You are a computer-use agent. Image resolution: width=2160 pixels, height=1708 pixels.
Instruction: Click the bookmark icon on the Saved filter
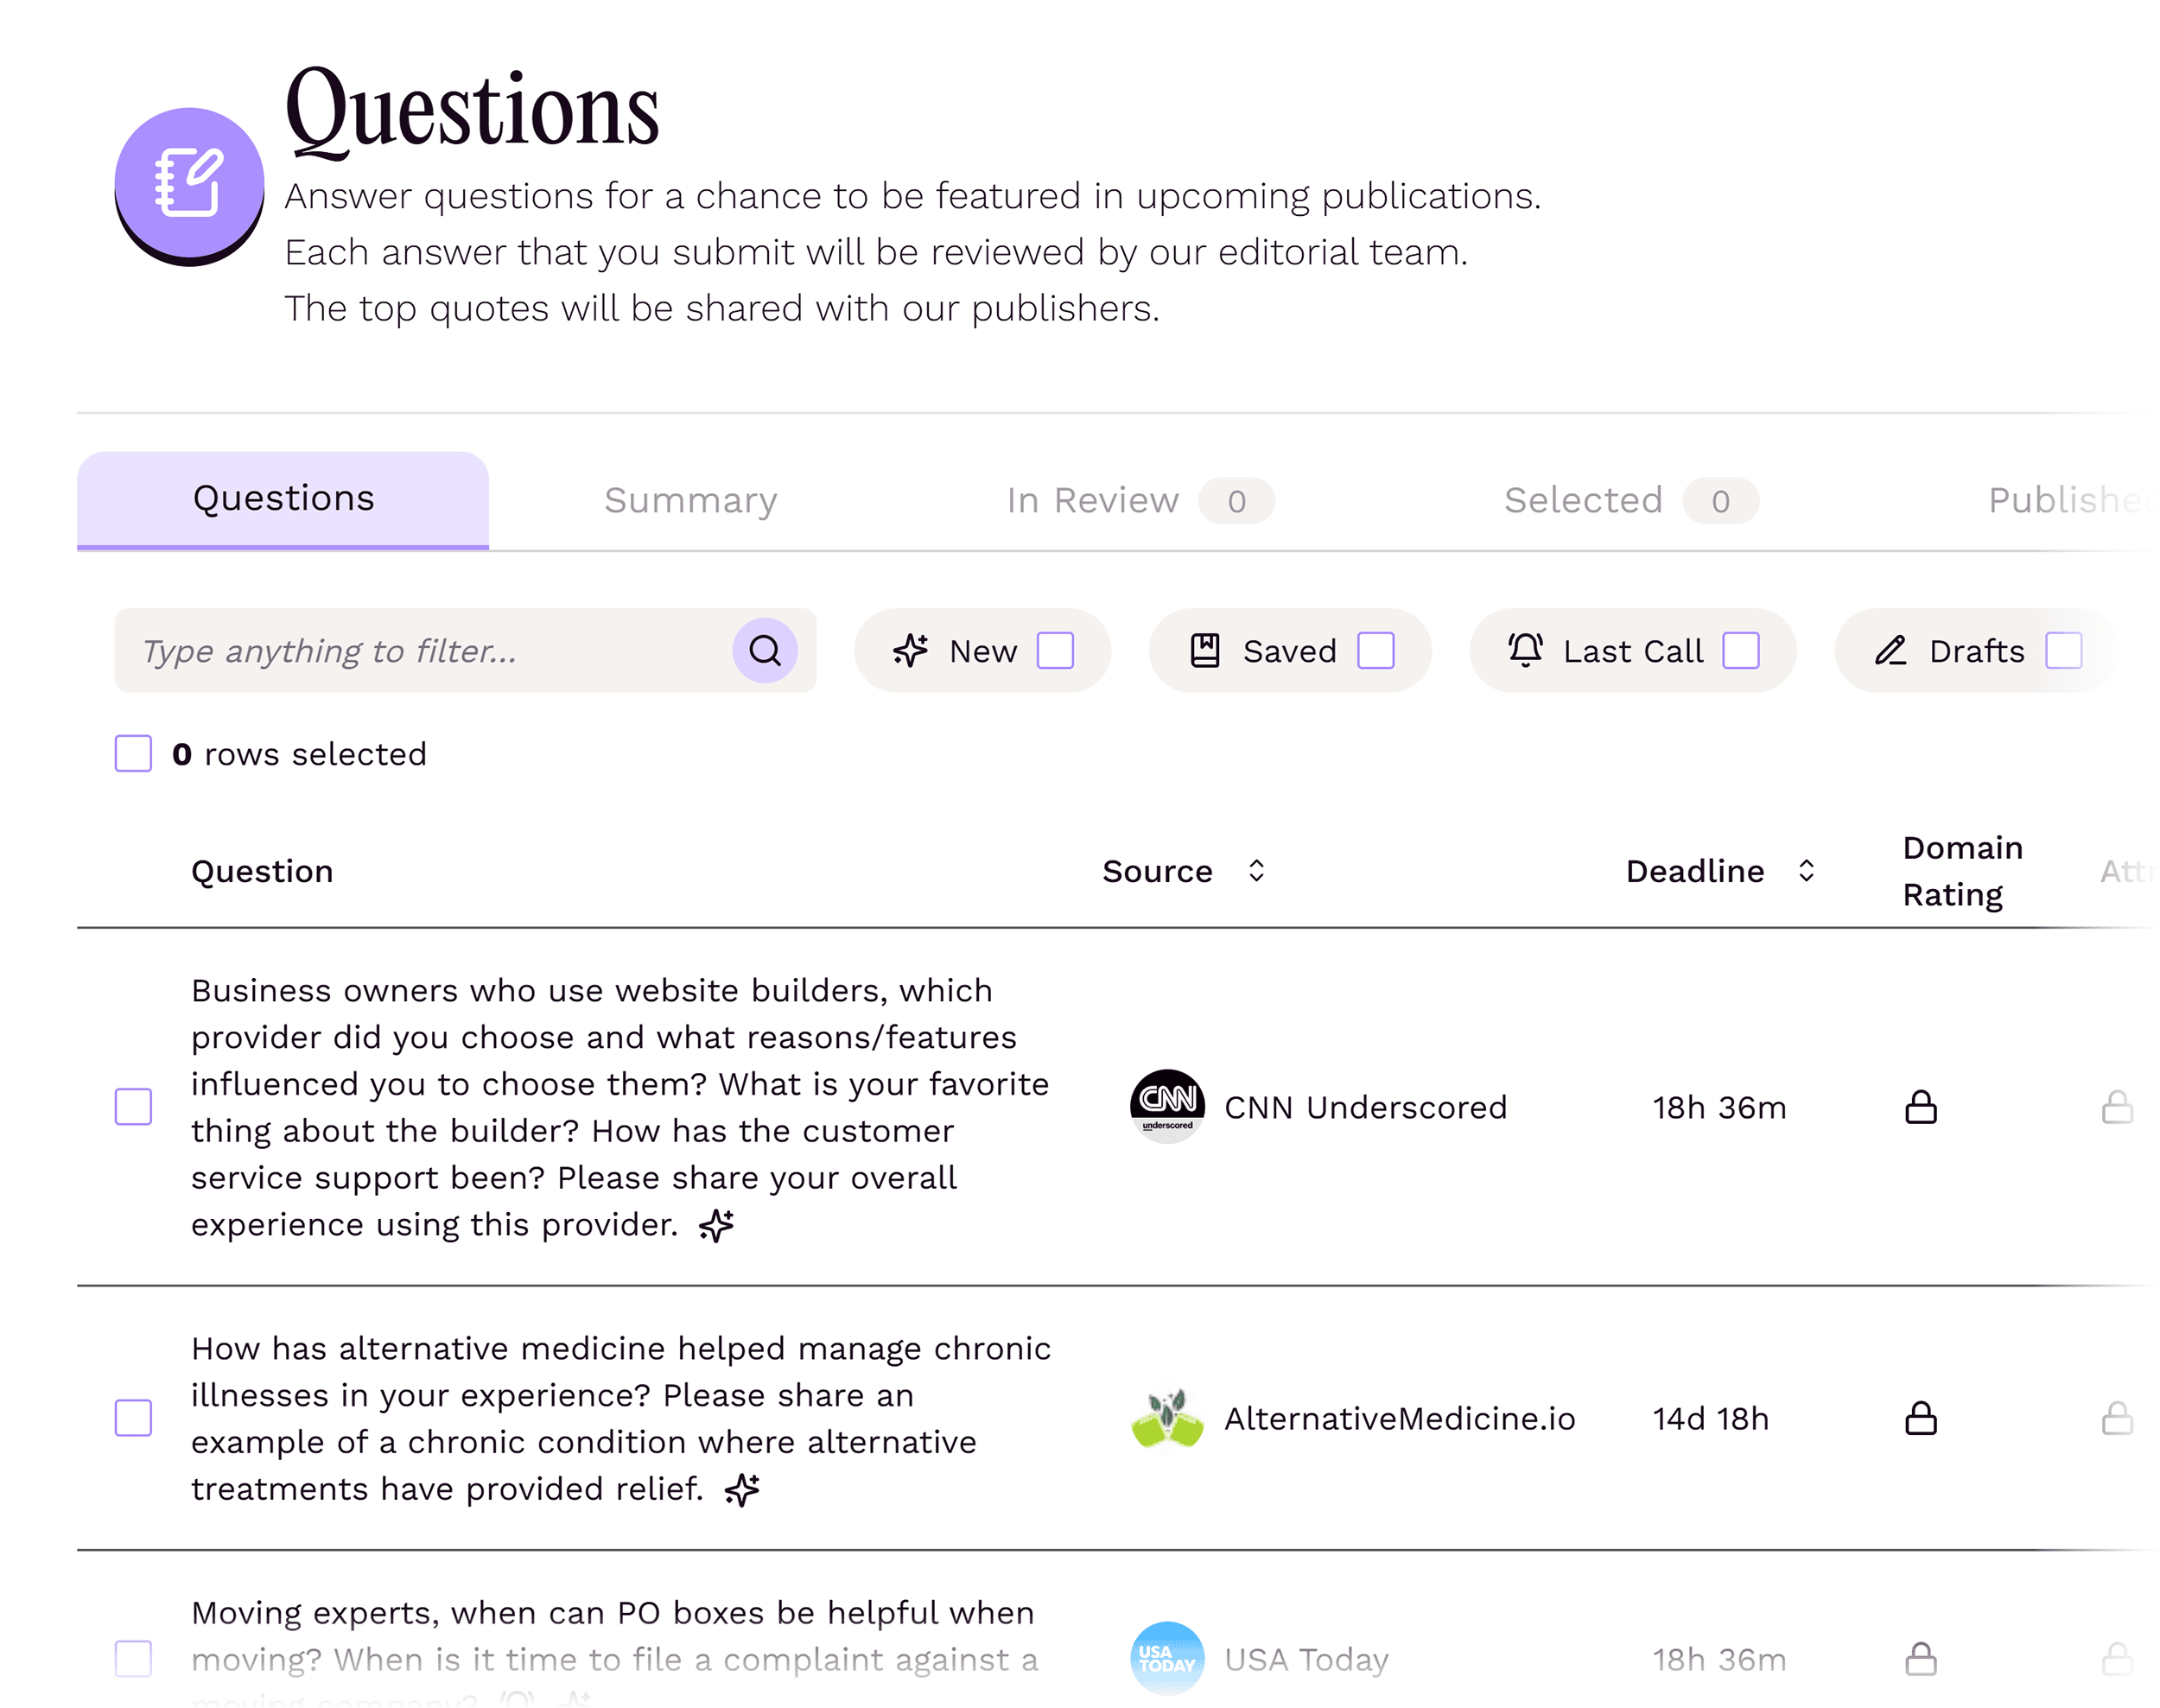pos(1205,650)
